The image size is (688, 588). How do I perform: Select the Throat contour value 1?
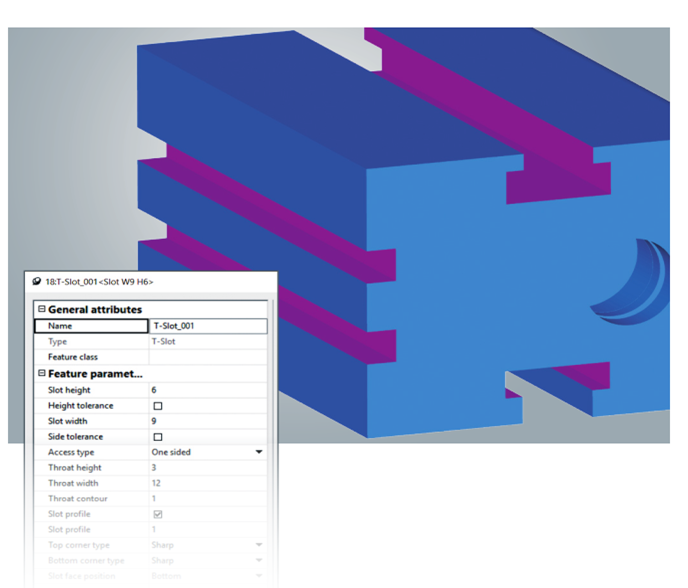click(154, 498)
